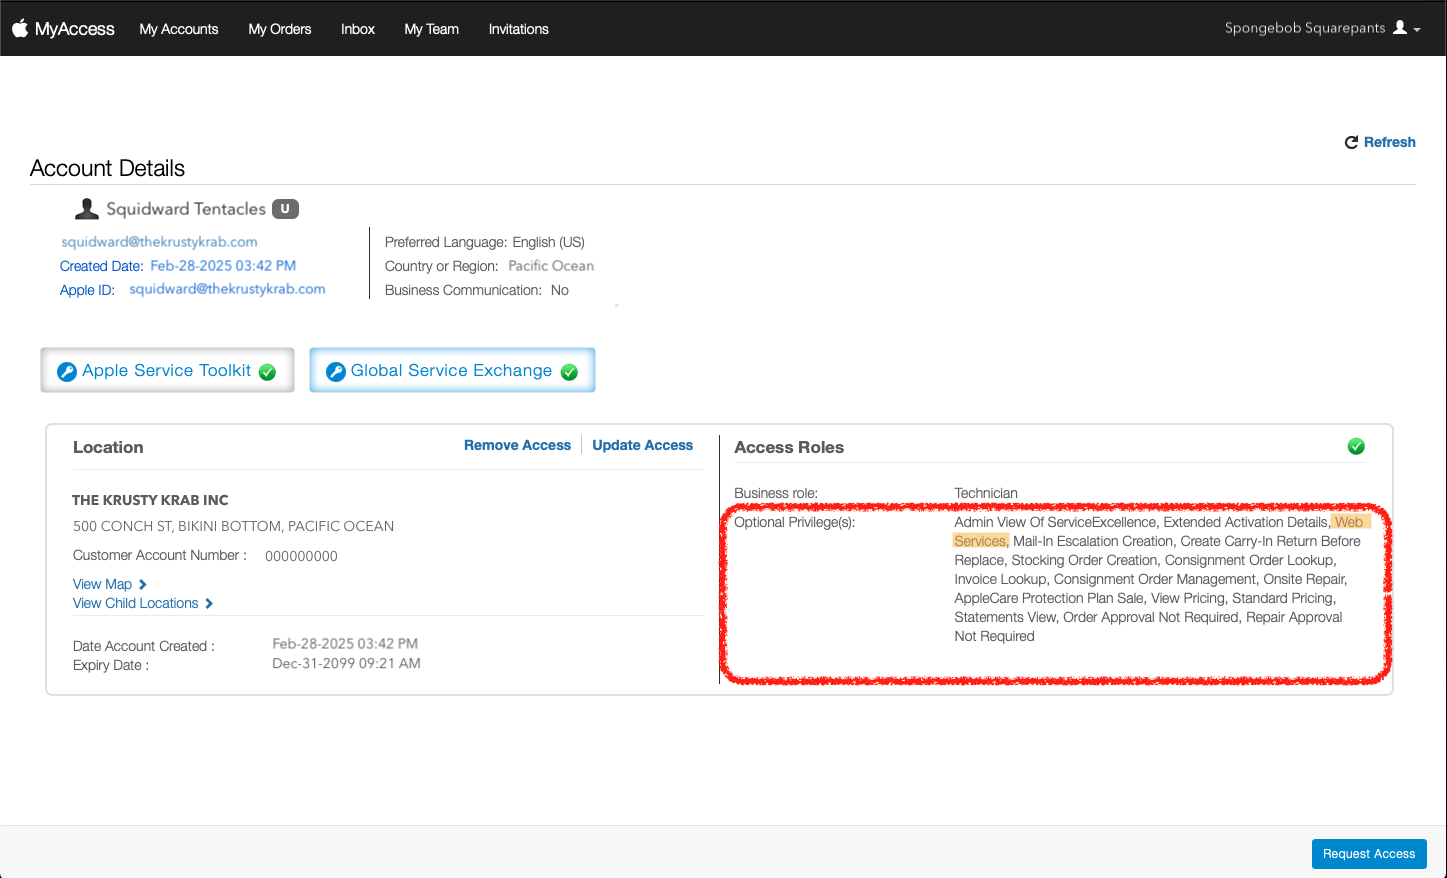Click squidward@thekrustykrab.com email address

pyautogui.click(x=159, y=242)
